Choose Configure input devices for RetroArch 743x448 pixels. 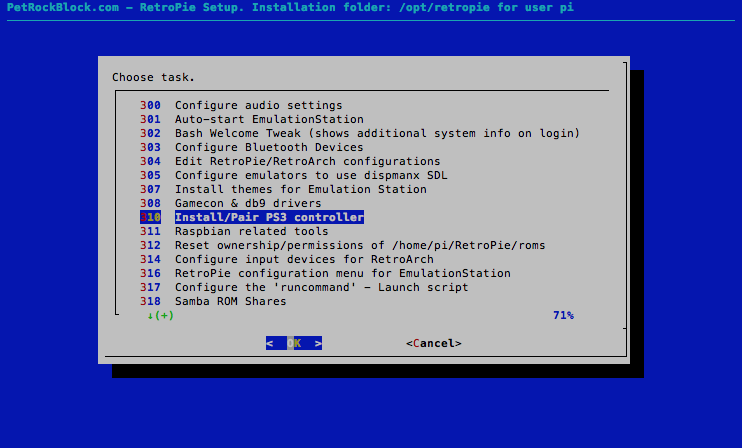[x=304, y=259]
